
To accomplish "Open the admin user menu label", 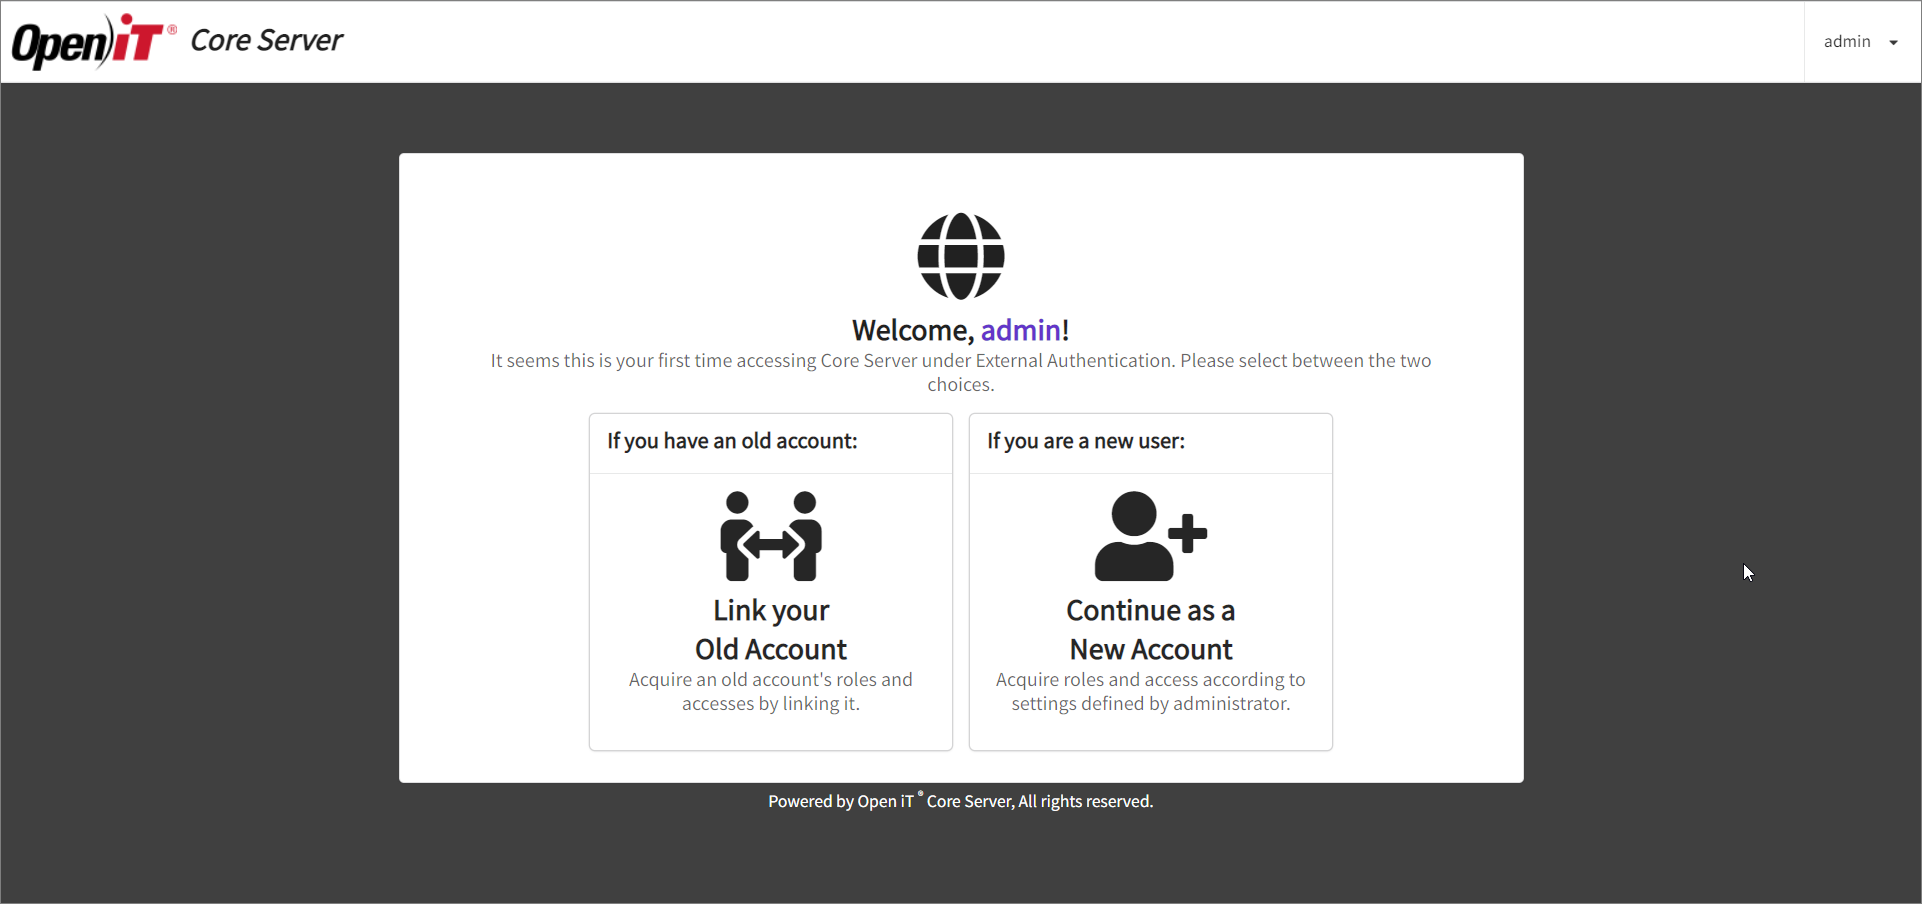I will coord(1846,41).
